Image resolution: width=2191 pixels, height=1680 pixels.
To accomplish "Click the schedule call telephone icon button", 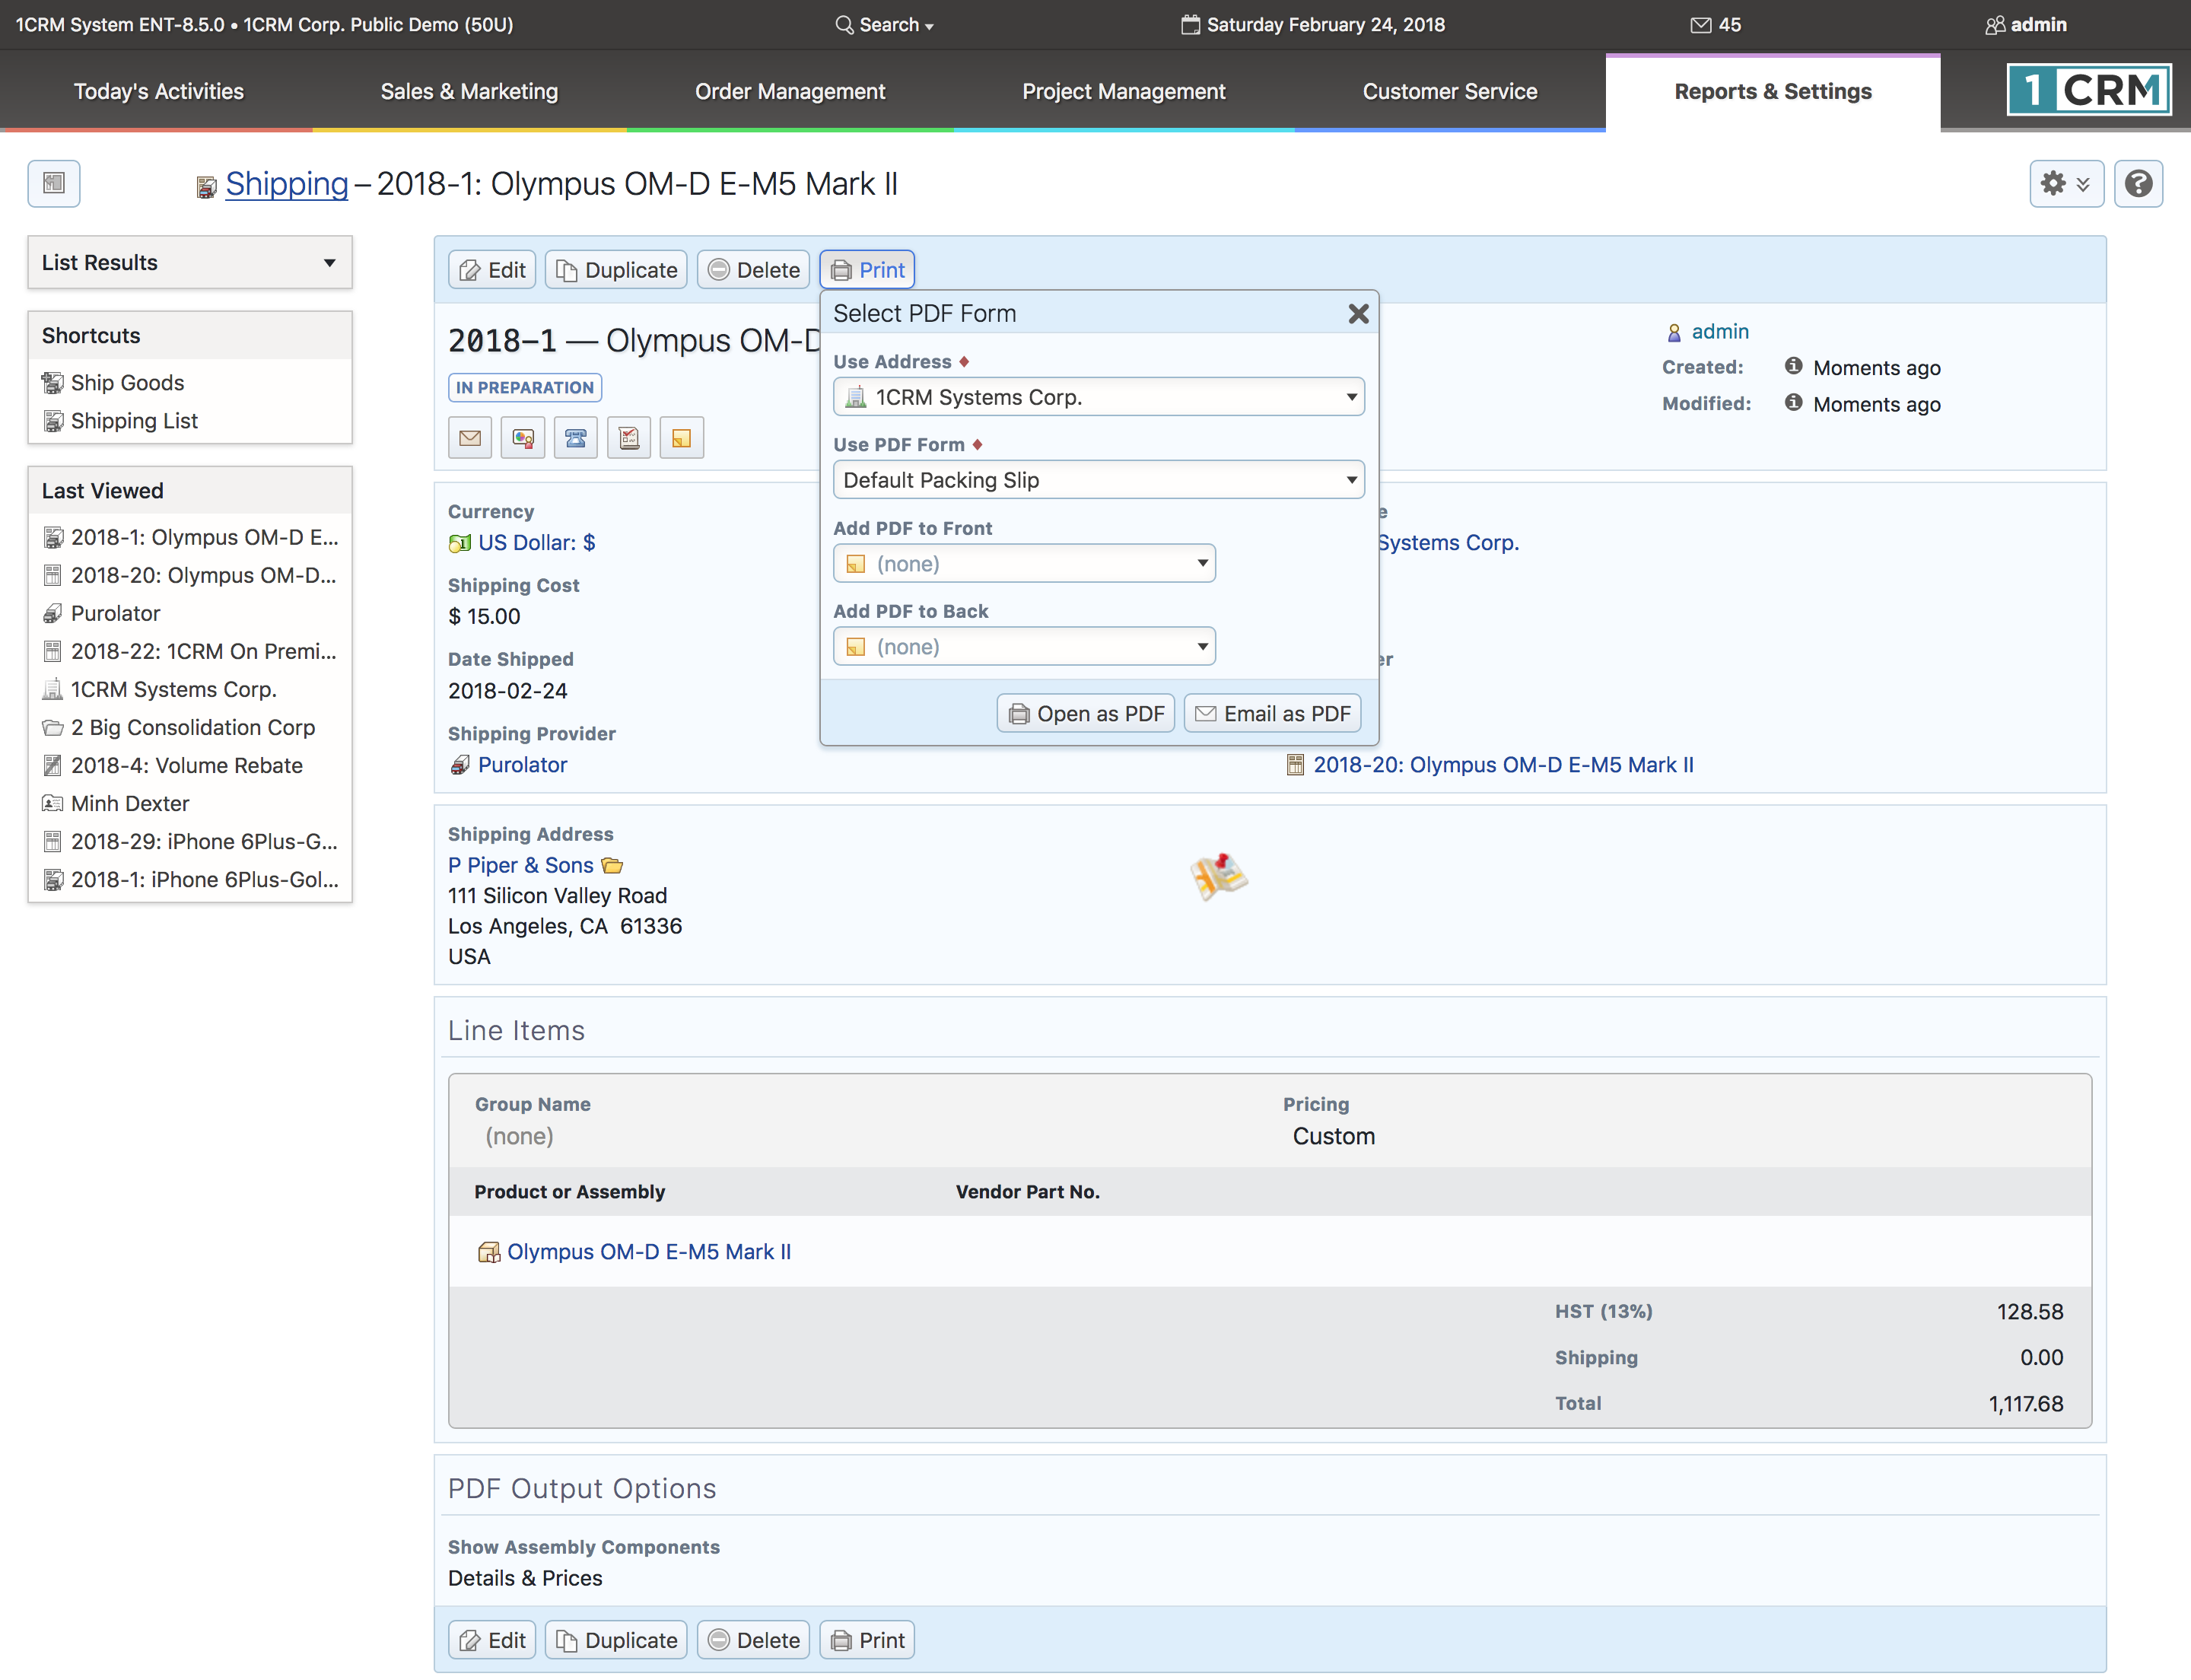I will point(576,438).
